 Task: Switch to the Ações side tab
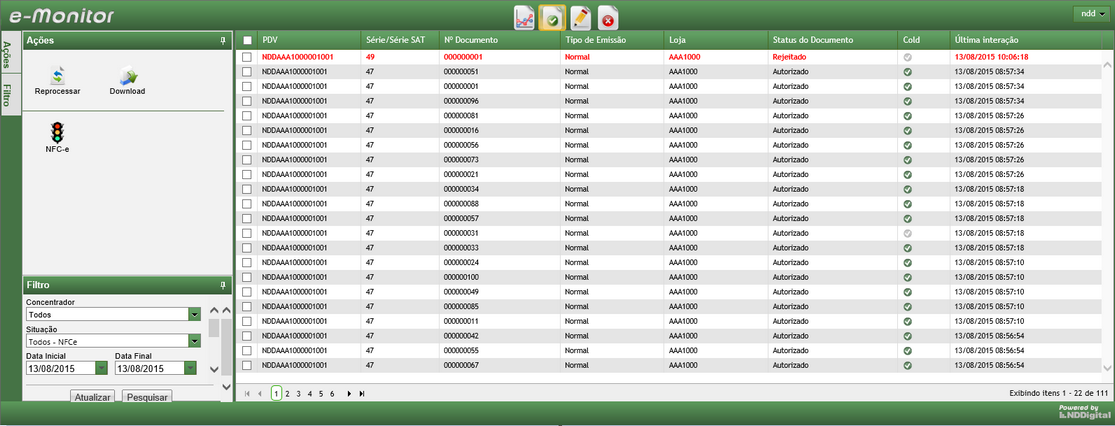click(x=8, y=54)
